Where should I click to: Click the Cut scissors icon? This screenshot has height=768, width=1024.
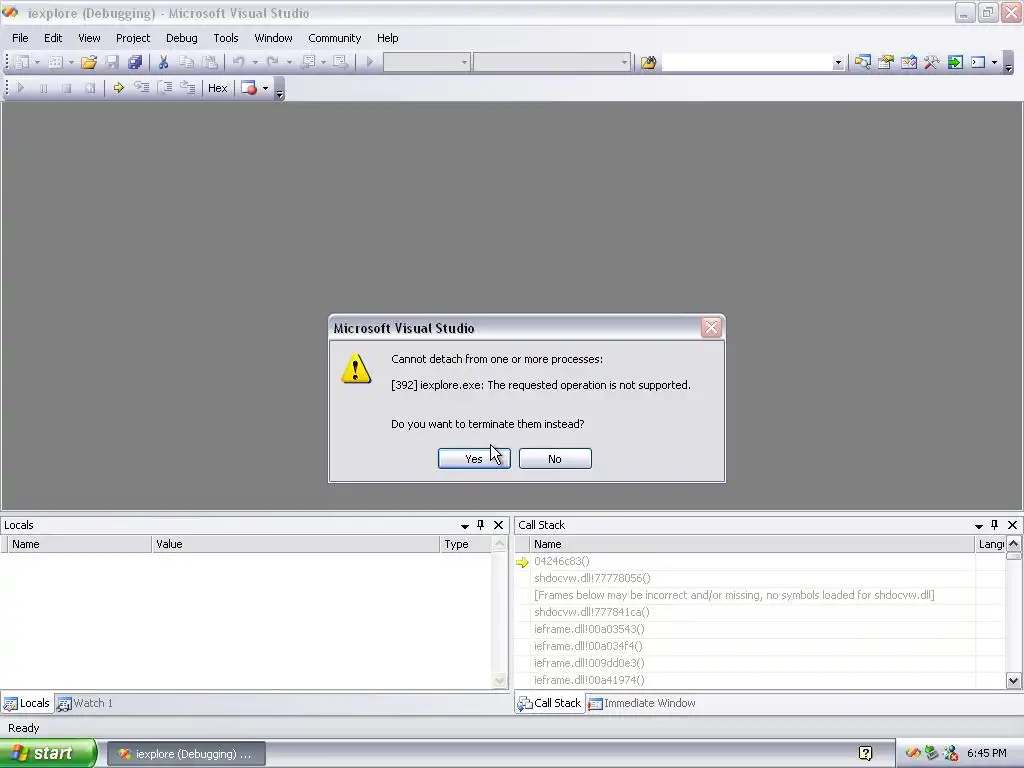coord(163,62)
